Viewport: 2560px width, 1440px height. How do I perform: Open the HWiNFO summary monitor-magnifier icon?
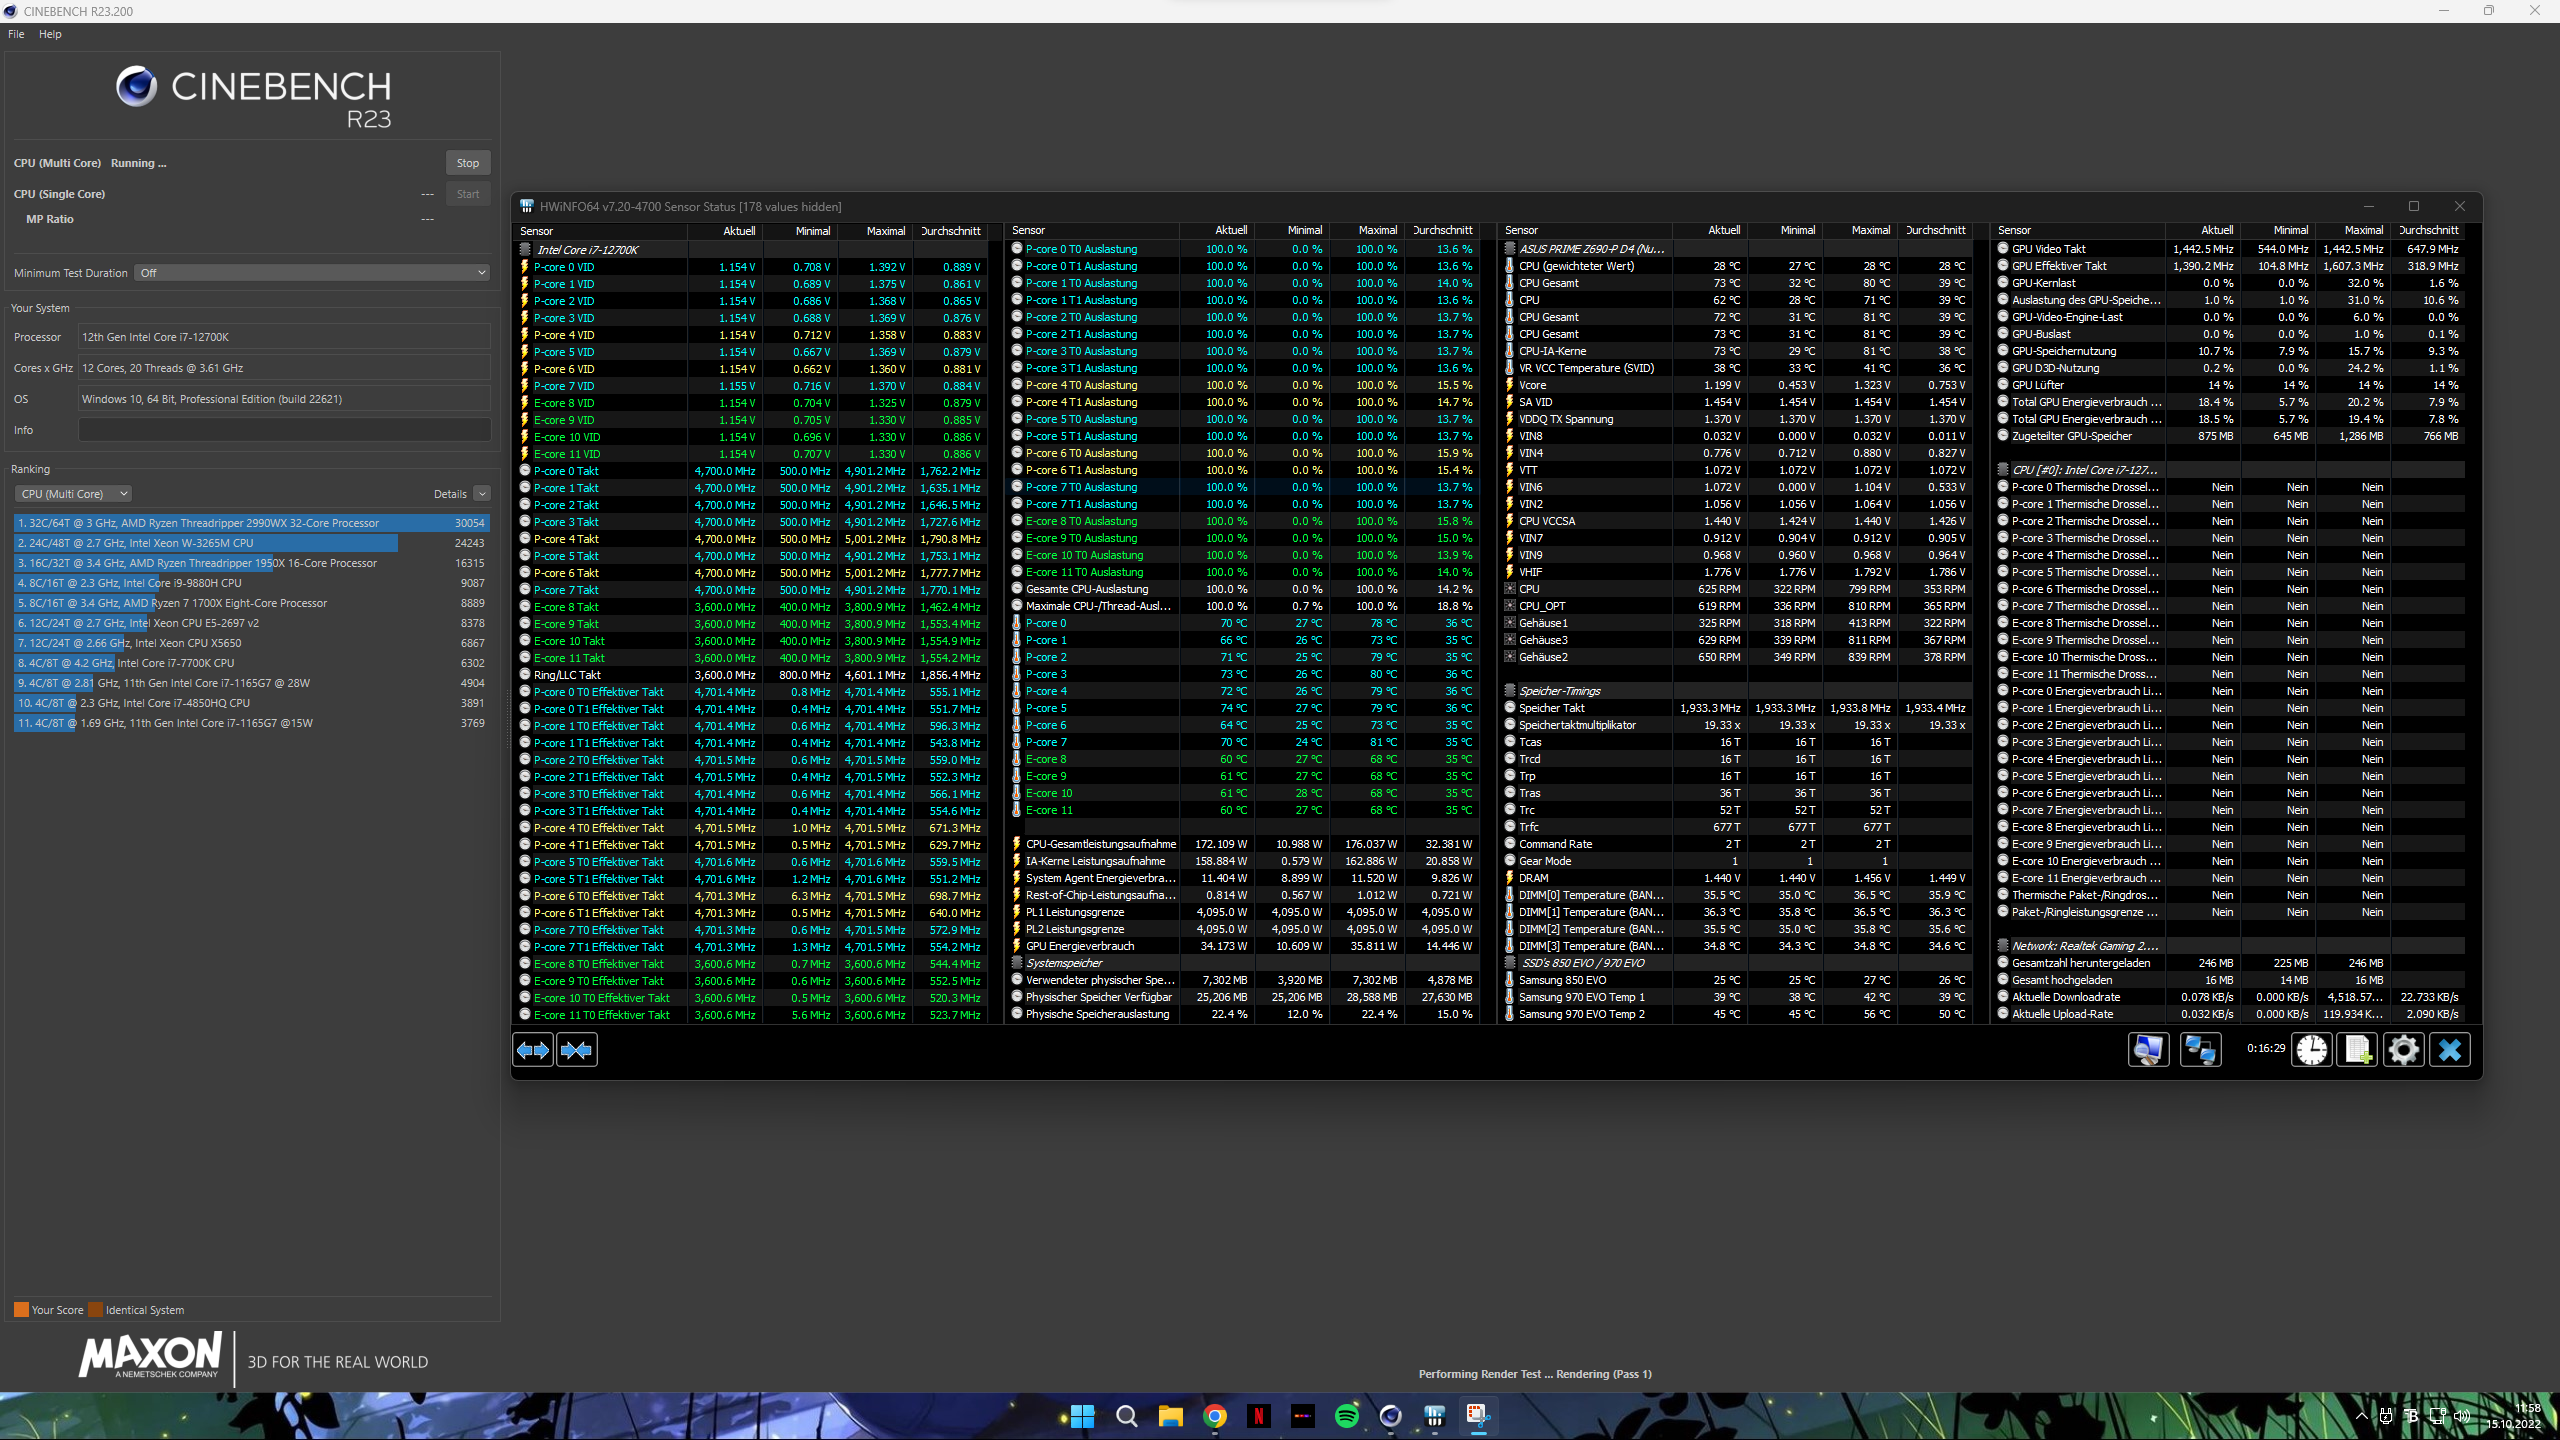coord(2147,1050)
